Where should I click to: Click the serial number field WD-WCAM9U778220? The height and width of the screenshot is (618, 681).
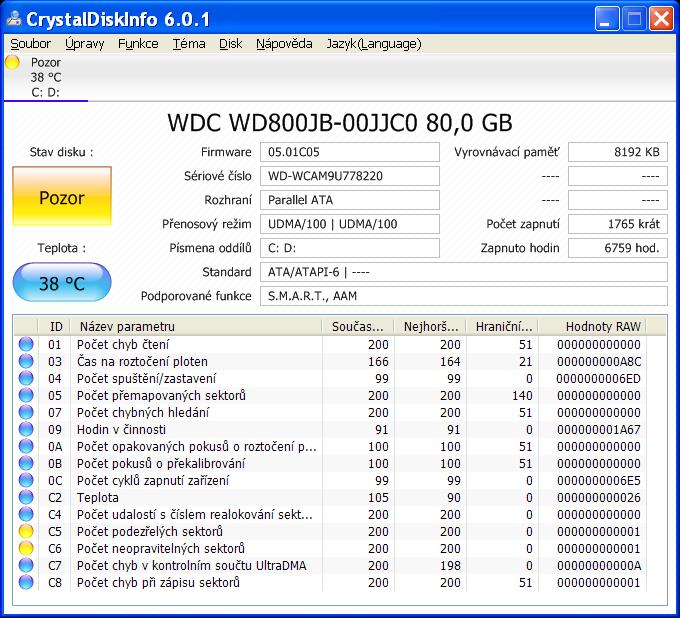click(x=350, y=176)
